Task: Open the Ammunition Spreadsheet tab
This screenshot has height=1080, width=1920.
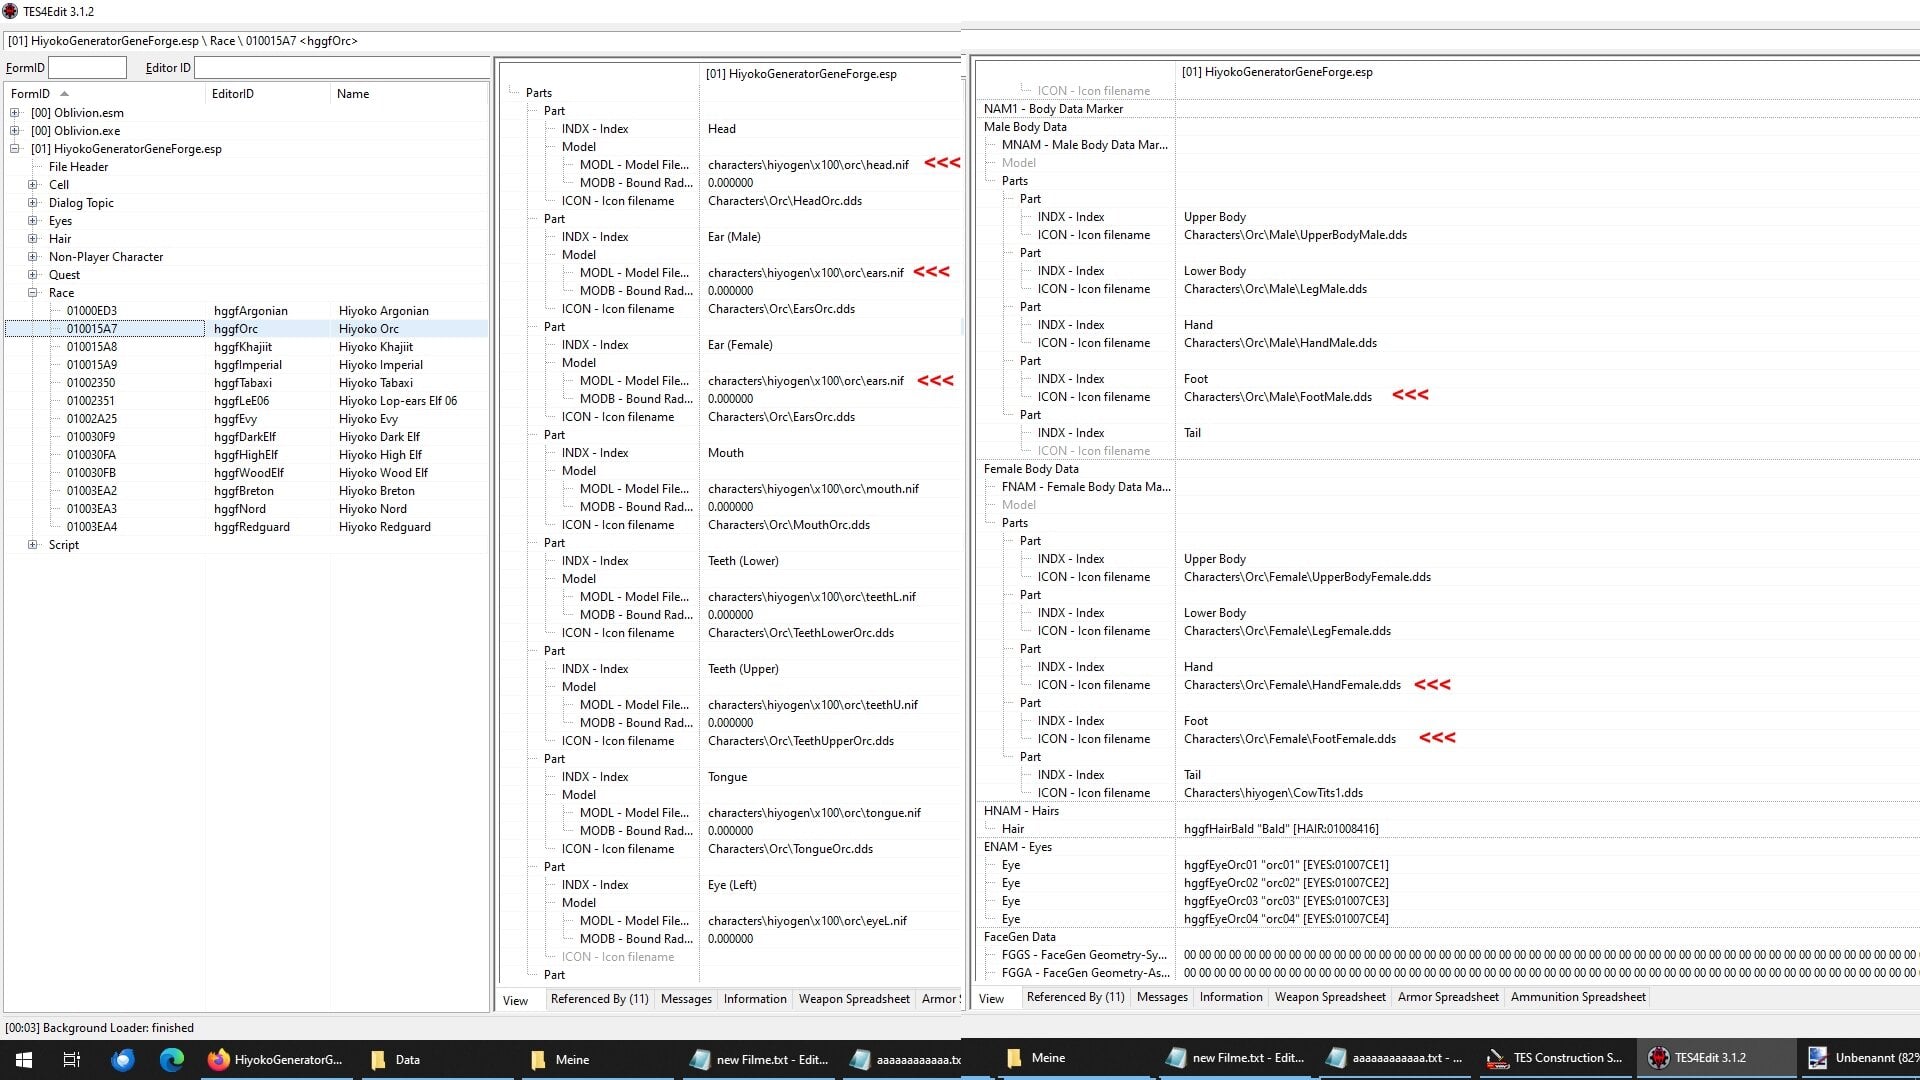Action: coord(1578,997)
